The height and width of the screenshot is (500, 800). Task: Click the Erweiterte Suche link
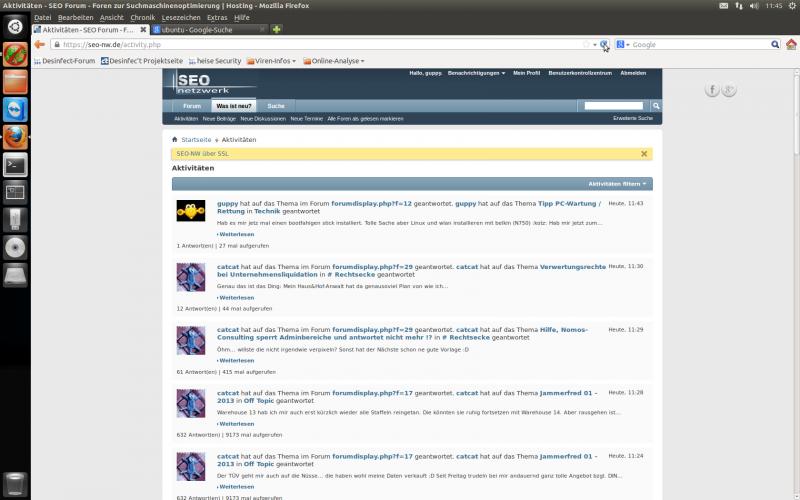tap(632, 118)
